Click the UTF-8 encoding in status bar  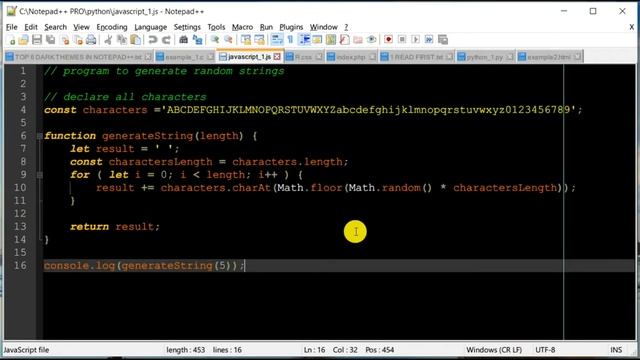click(x=545, y=350)
